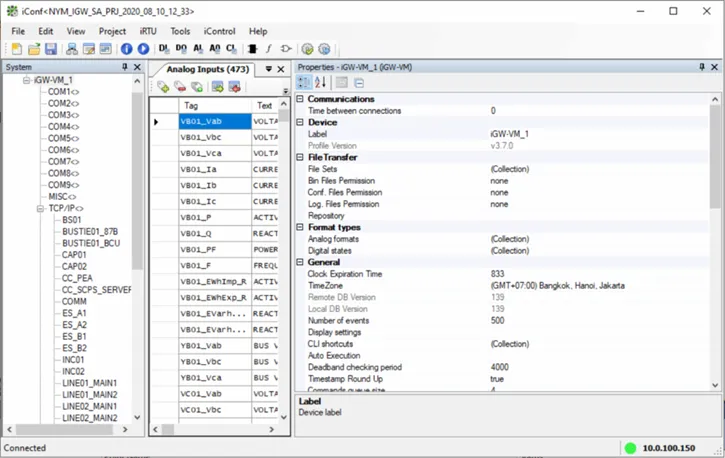Click the formula f toolbar icon
Image resolution: width=725 pixels, height=458 pixels.
[x=269, y=49]
